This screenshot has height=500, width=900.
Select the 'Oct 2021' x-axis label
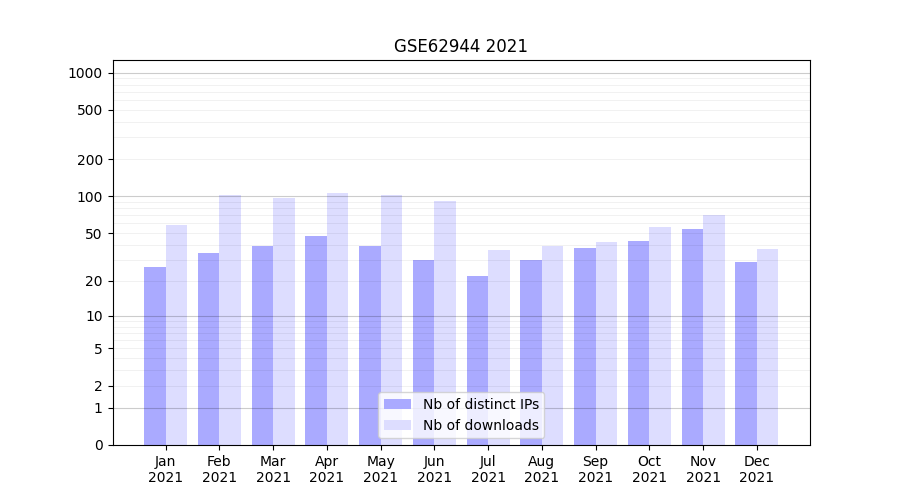click(x=649, y=469)
